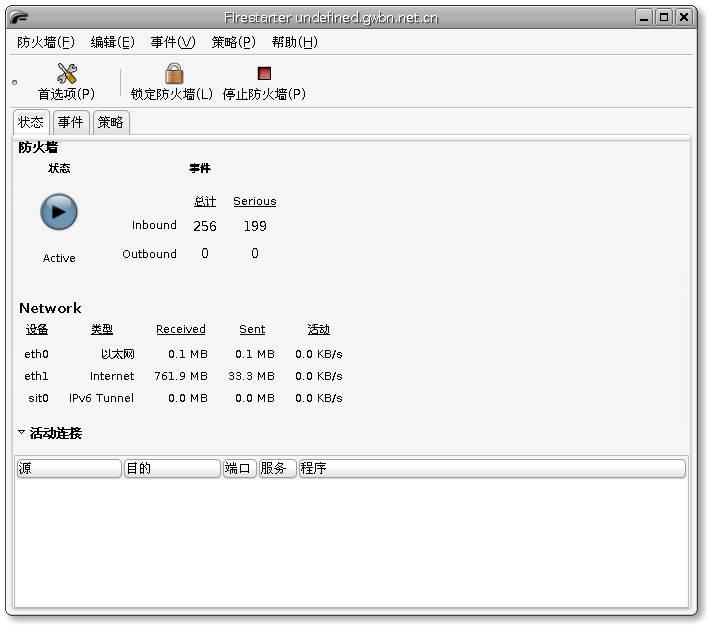
Task: Open the 帮助(H) menu
Action: (x=295, y=42)
